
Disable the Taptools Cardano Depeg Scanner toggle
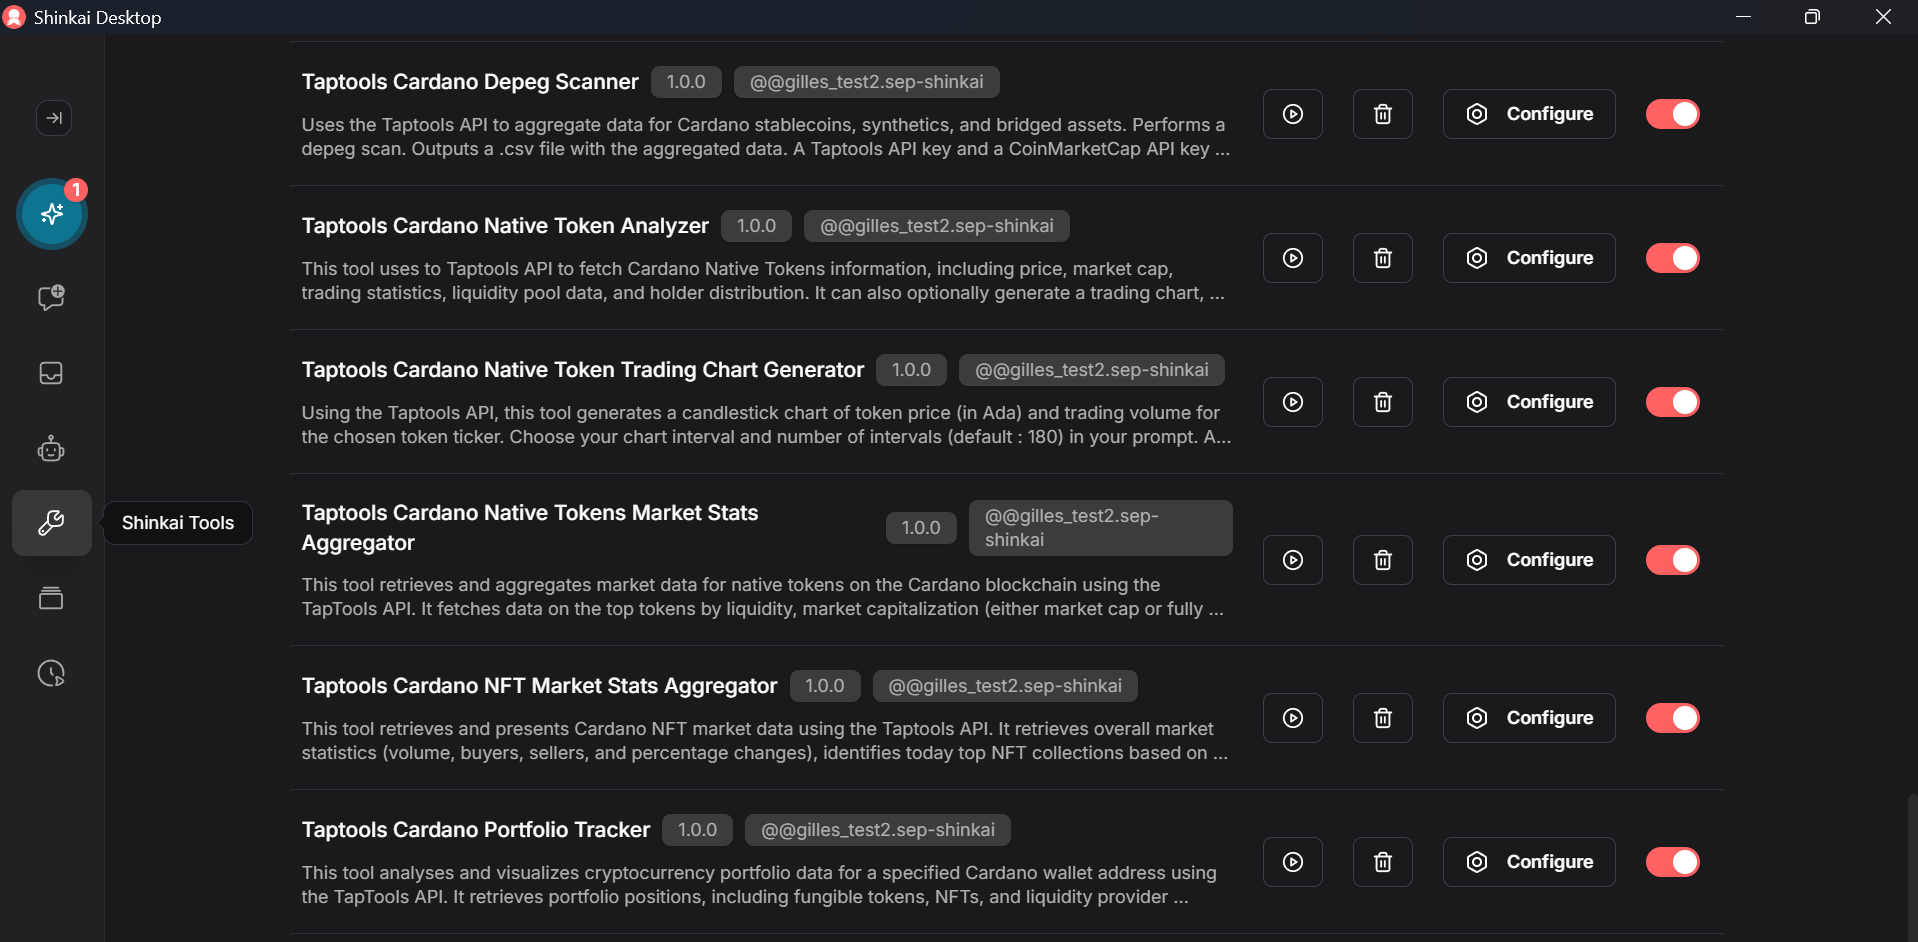pos(1673,113)
